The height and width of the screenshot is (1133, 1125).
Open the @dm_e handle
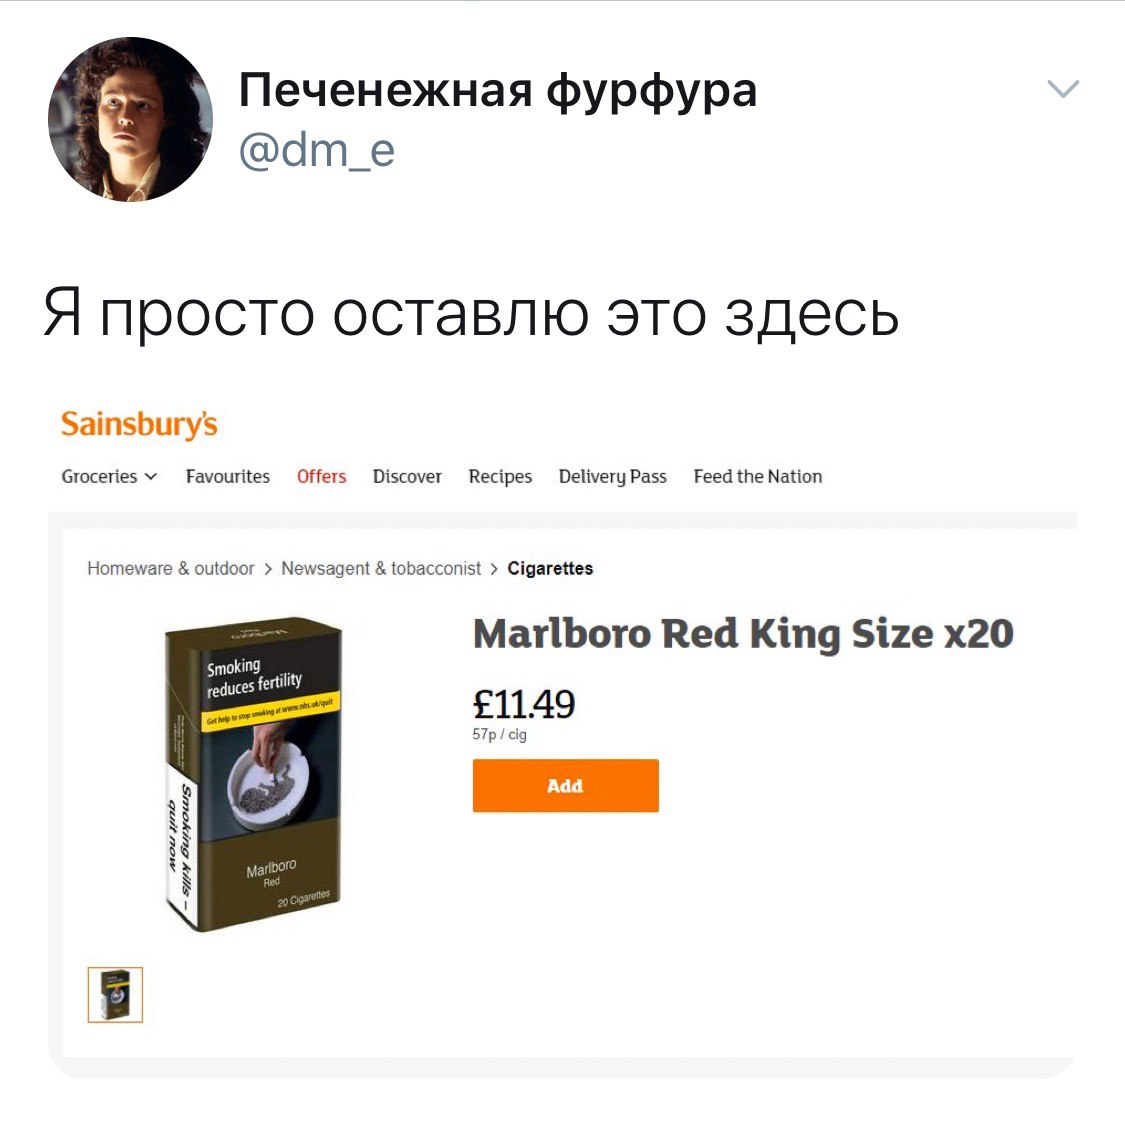(316, 150)
